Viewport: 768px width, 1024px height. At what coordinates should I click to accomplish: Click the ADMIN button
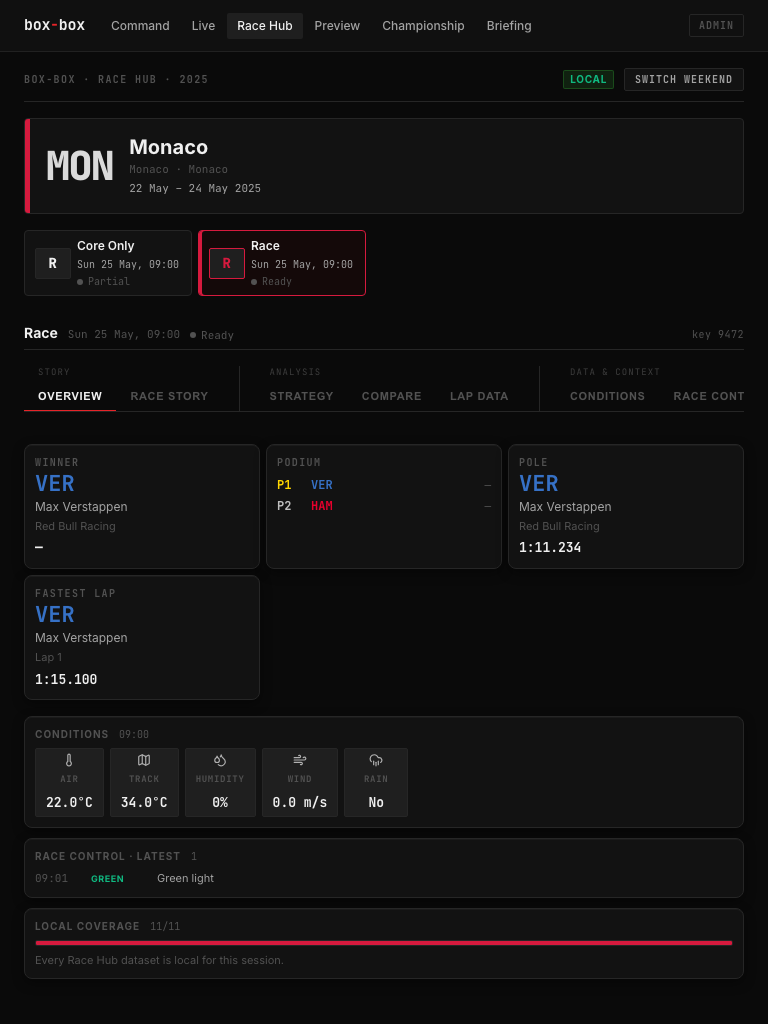click(x=716, y=25)
